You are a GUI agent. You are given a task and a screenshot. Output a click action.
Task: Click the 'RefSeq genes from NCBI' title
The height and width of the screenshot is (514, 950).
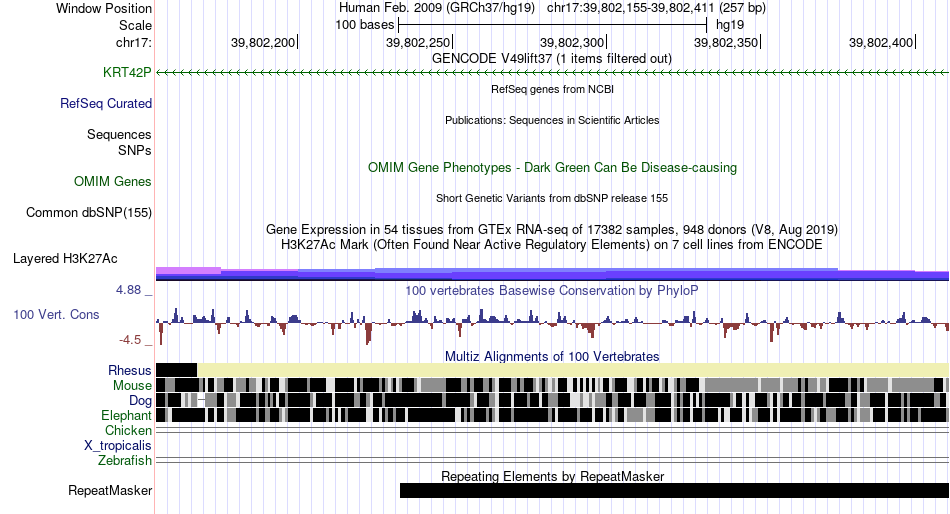click(x=552, y=89)
